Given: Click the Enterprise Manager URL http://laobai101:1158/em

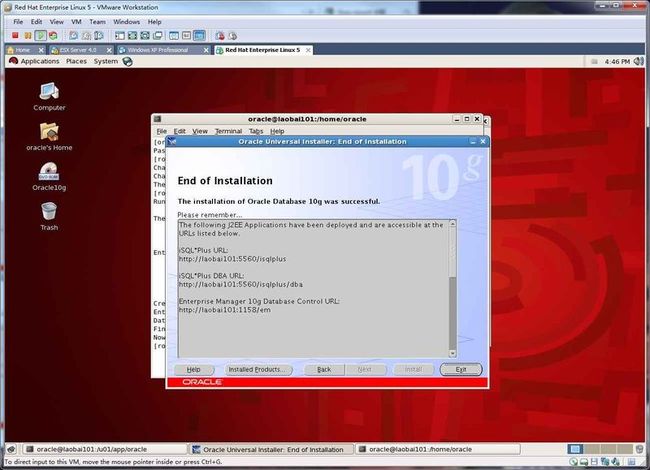Looking at the screenshot, I should [x=225, y=310].
